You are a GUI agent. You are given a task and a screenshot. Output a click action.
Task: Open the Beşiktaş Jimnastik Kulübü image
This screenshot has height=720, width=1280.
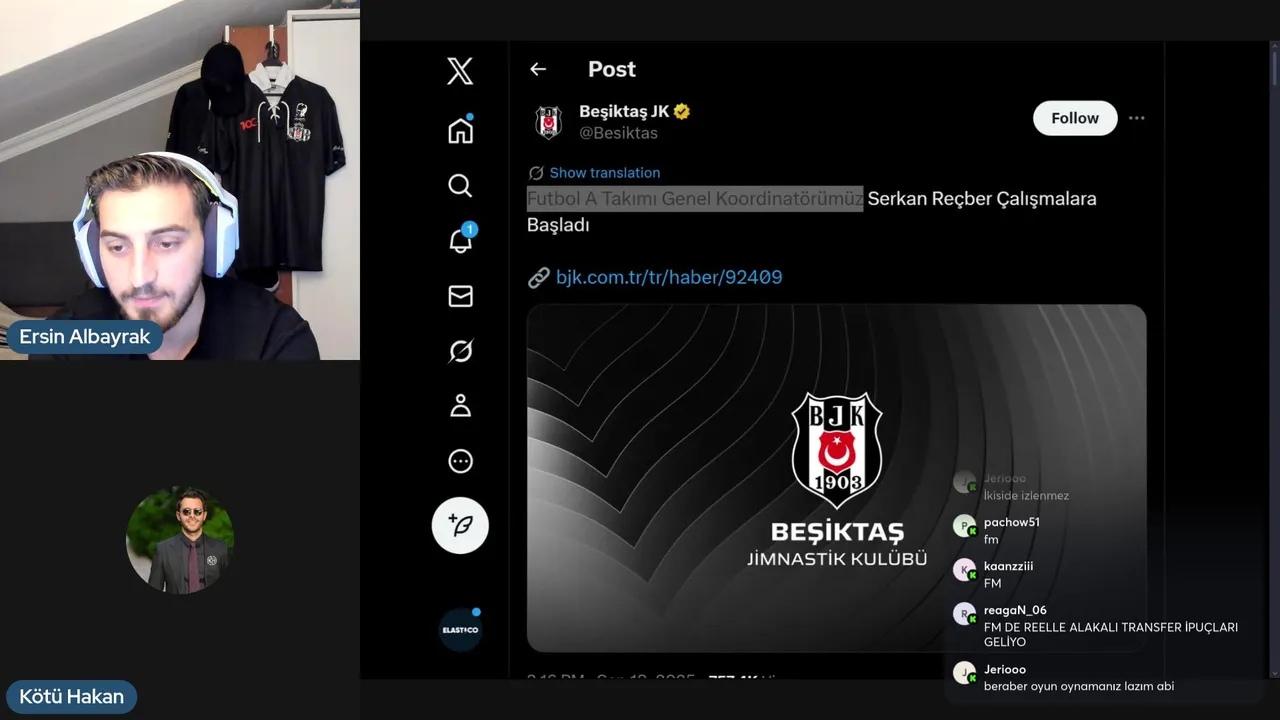[x=836, y=478]
